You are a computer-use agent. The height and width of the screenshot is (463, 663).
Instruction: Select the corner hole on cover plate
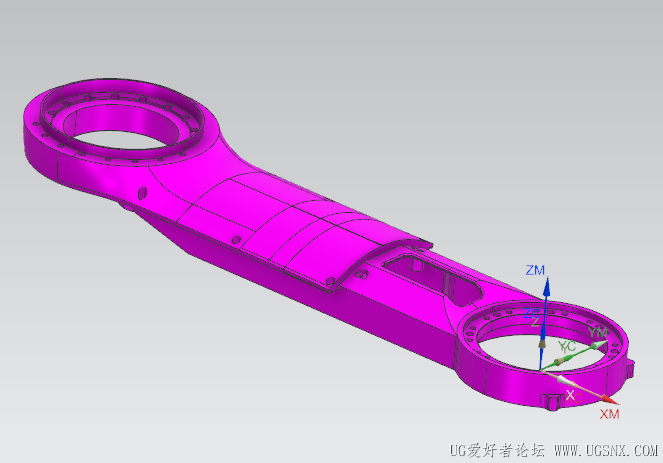coord(331,281)
